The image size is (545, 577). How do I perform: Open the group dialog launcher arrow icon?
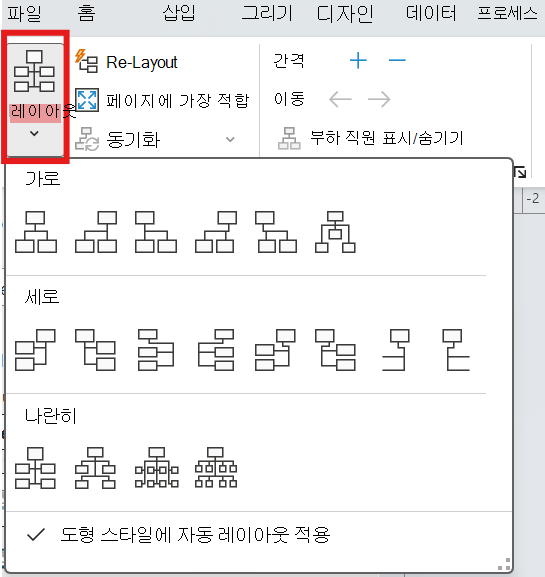tap(520, 172)
